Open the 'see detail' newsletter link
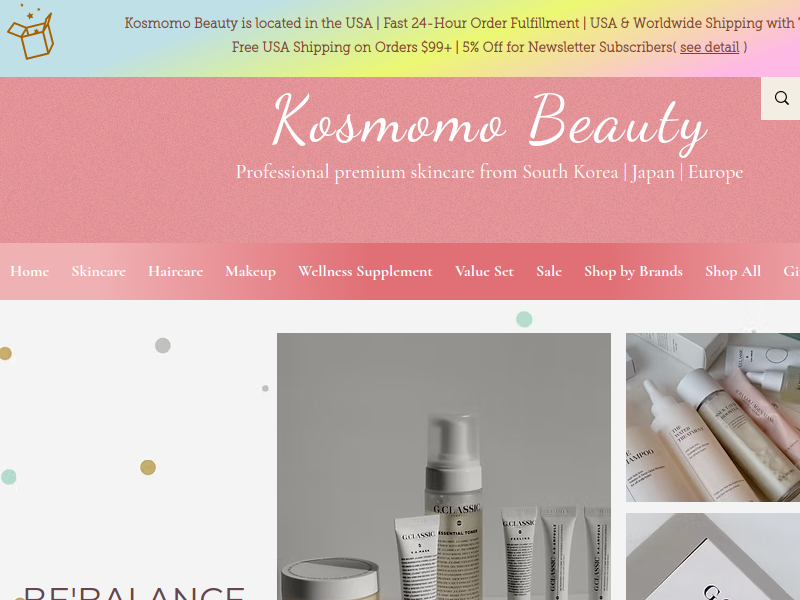800x600 pixels. click(x=709, y=47)
